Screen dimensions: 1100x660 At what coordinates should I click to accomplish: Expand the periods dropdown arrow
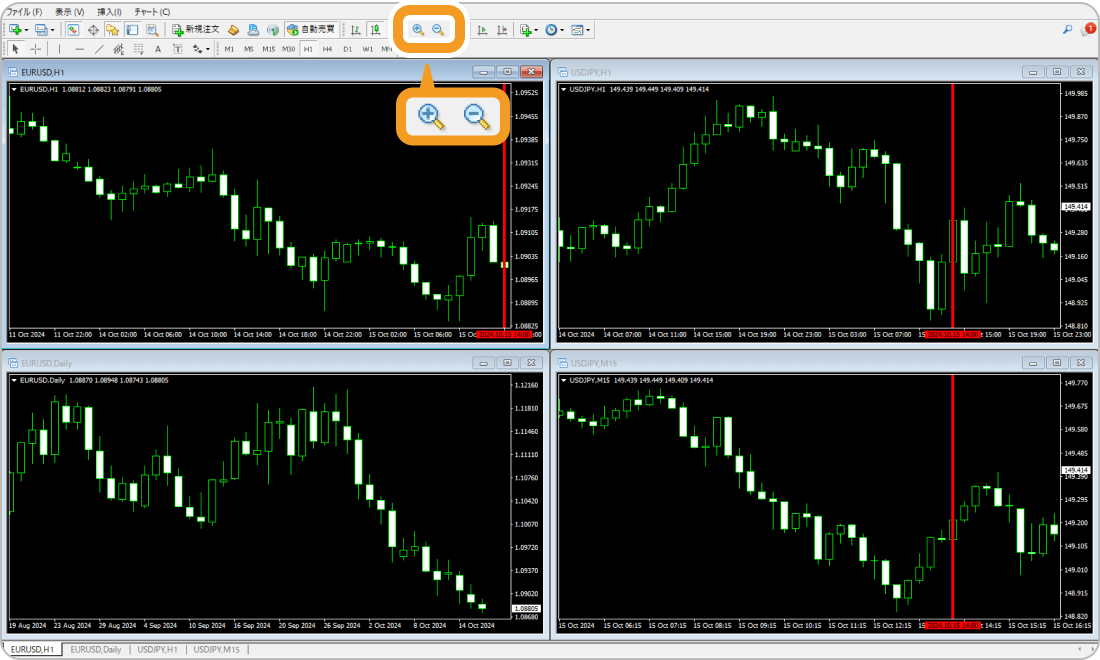click(562, 30)
